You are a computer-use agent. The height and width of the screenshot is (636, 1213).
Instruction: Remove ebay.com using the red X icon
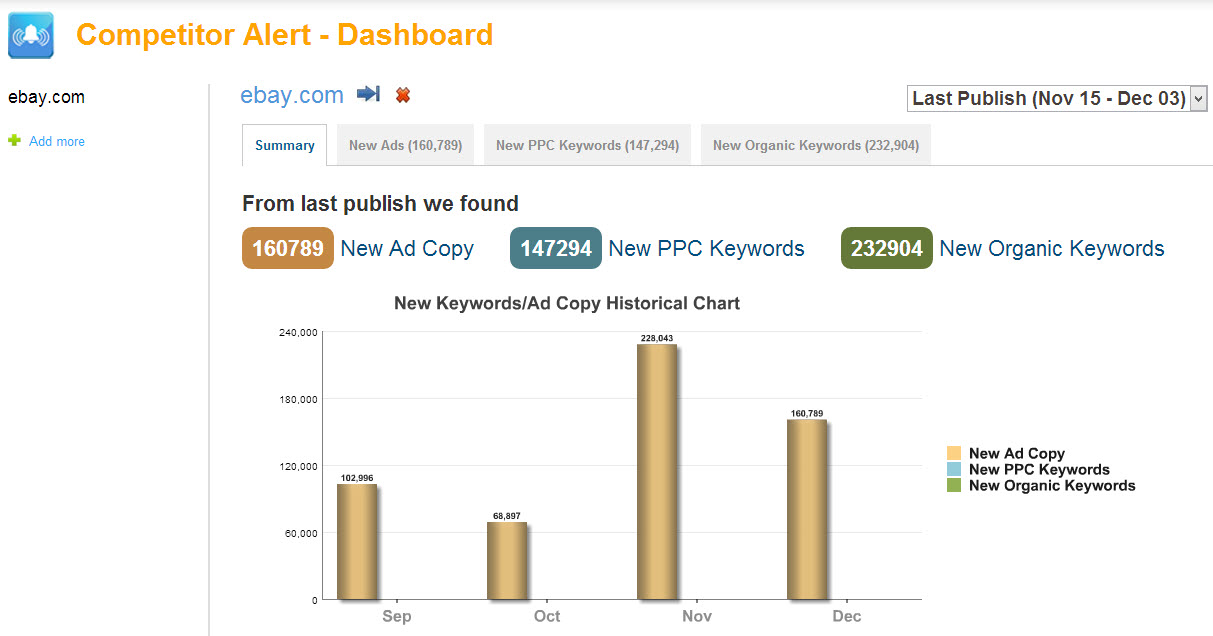pyautogui.click(x=403, y=95)
